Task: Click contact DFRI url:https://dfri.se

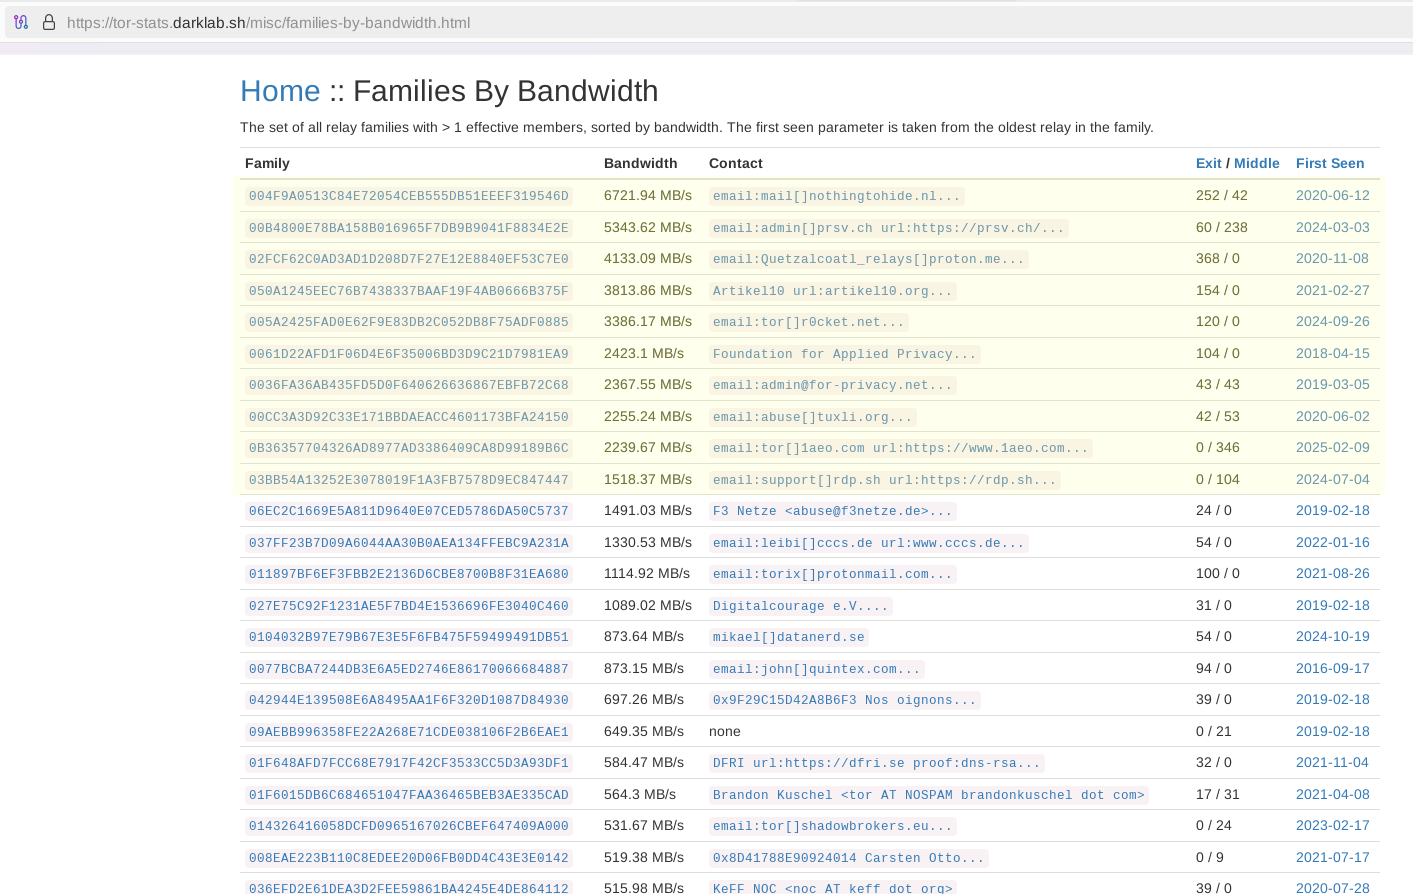Action: tap(877, 763)
